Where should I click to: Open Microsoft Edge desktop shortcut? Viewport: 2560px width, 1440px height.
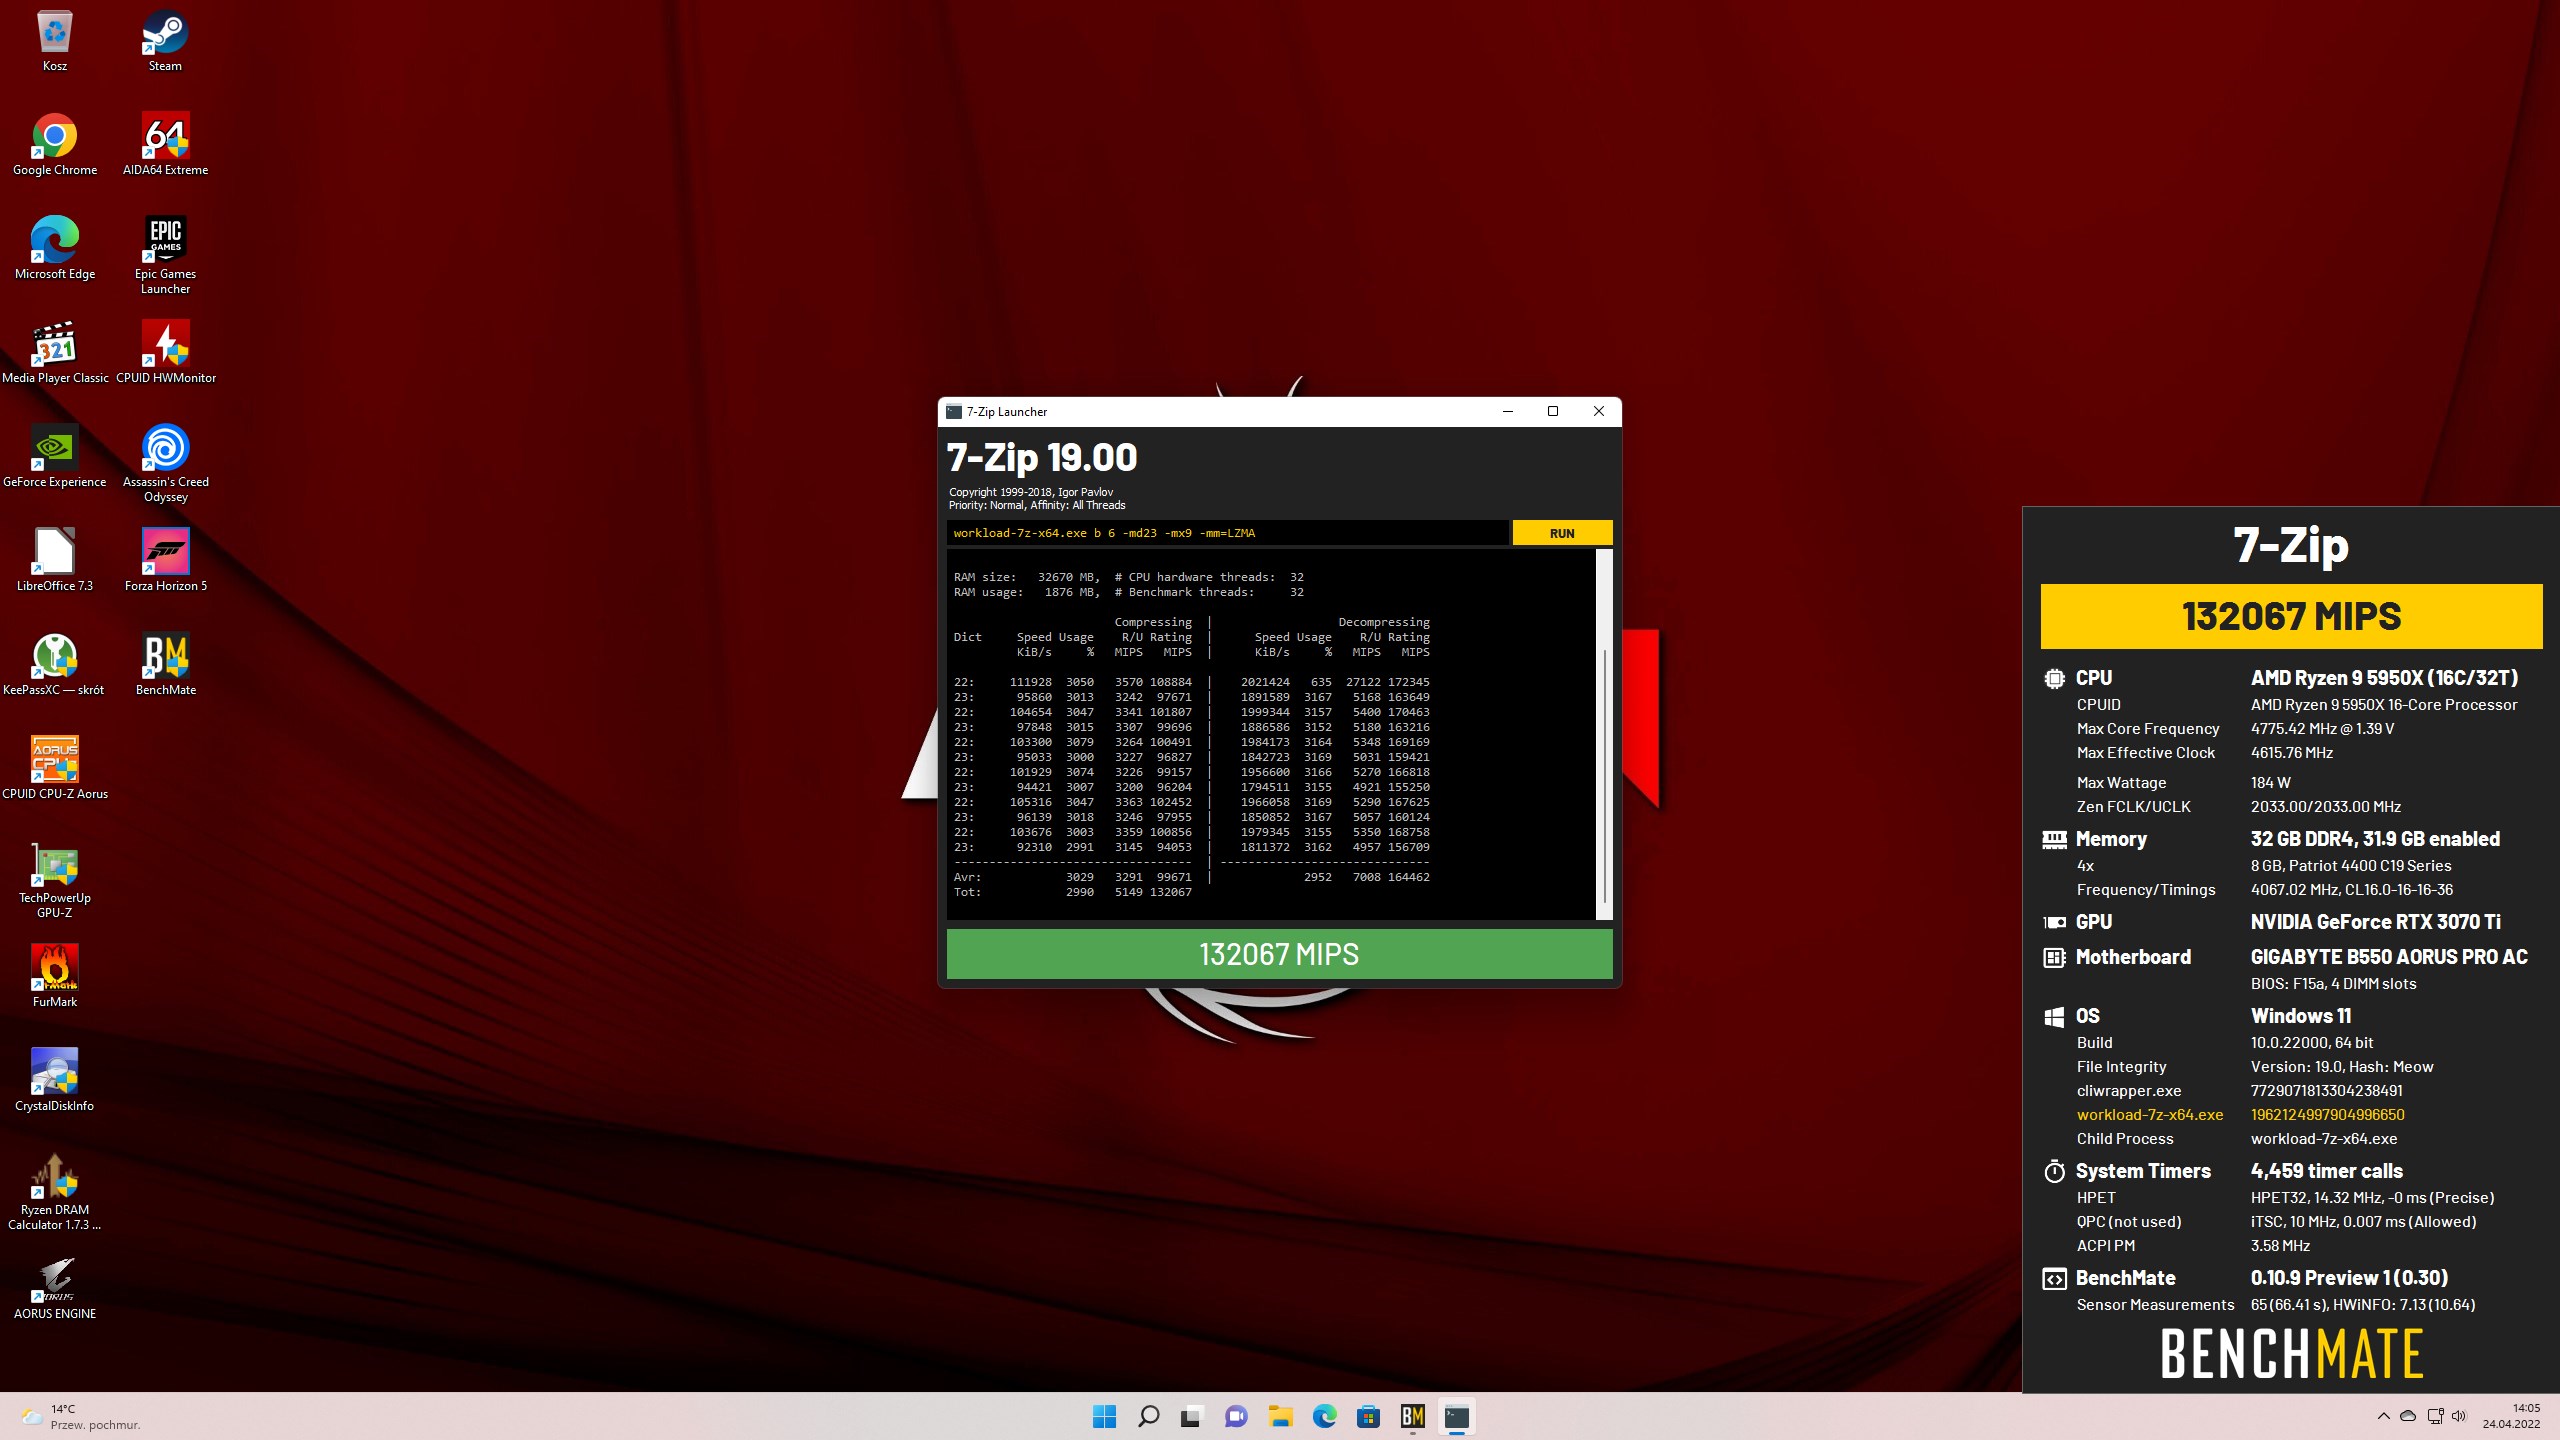pyautogui.click(x=55, y=249)
